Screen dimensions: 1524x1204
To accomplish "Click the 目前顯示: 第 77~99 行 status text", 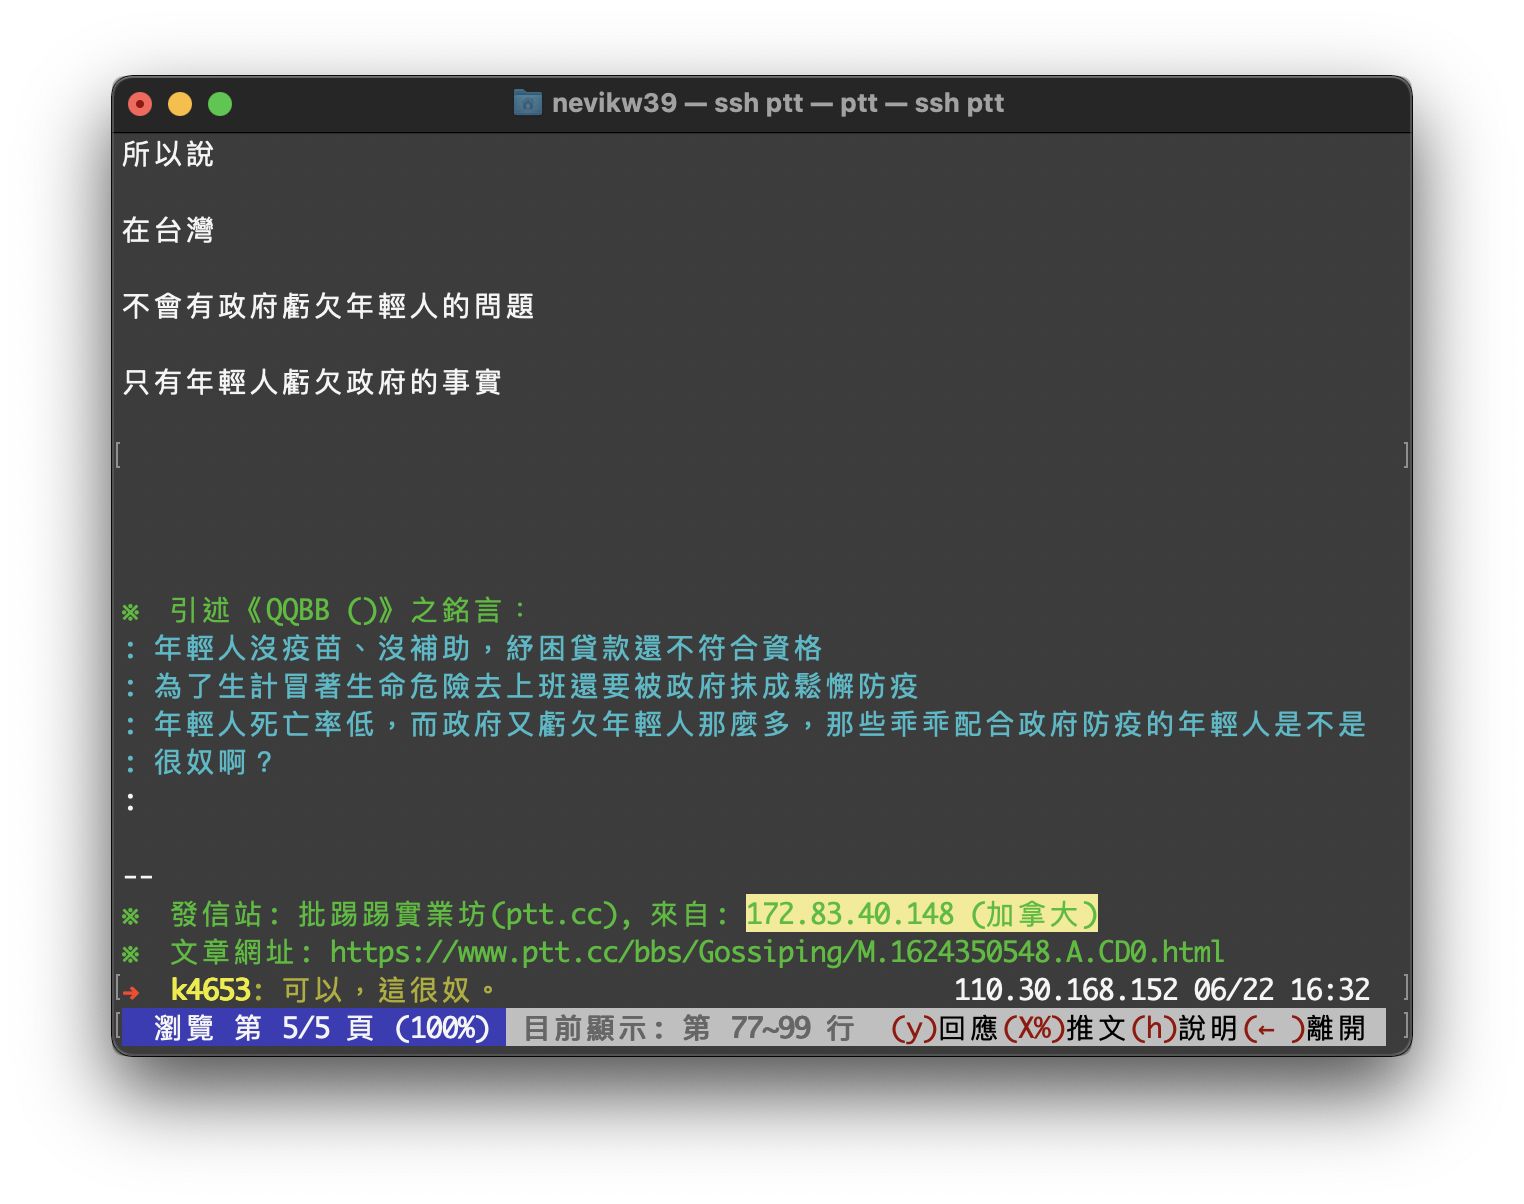I will (689, 1028).
